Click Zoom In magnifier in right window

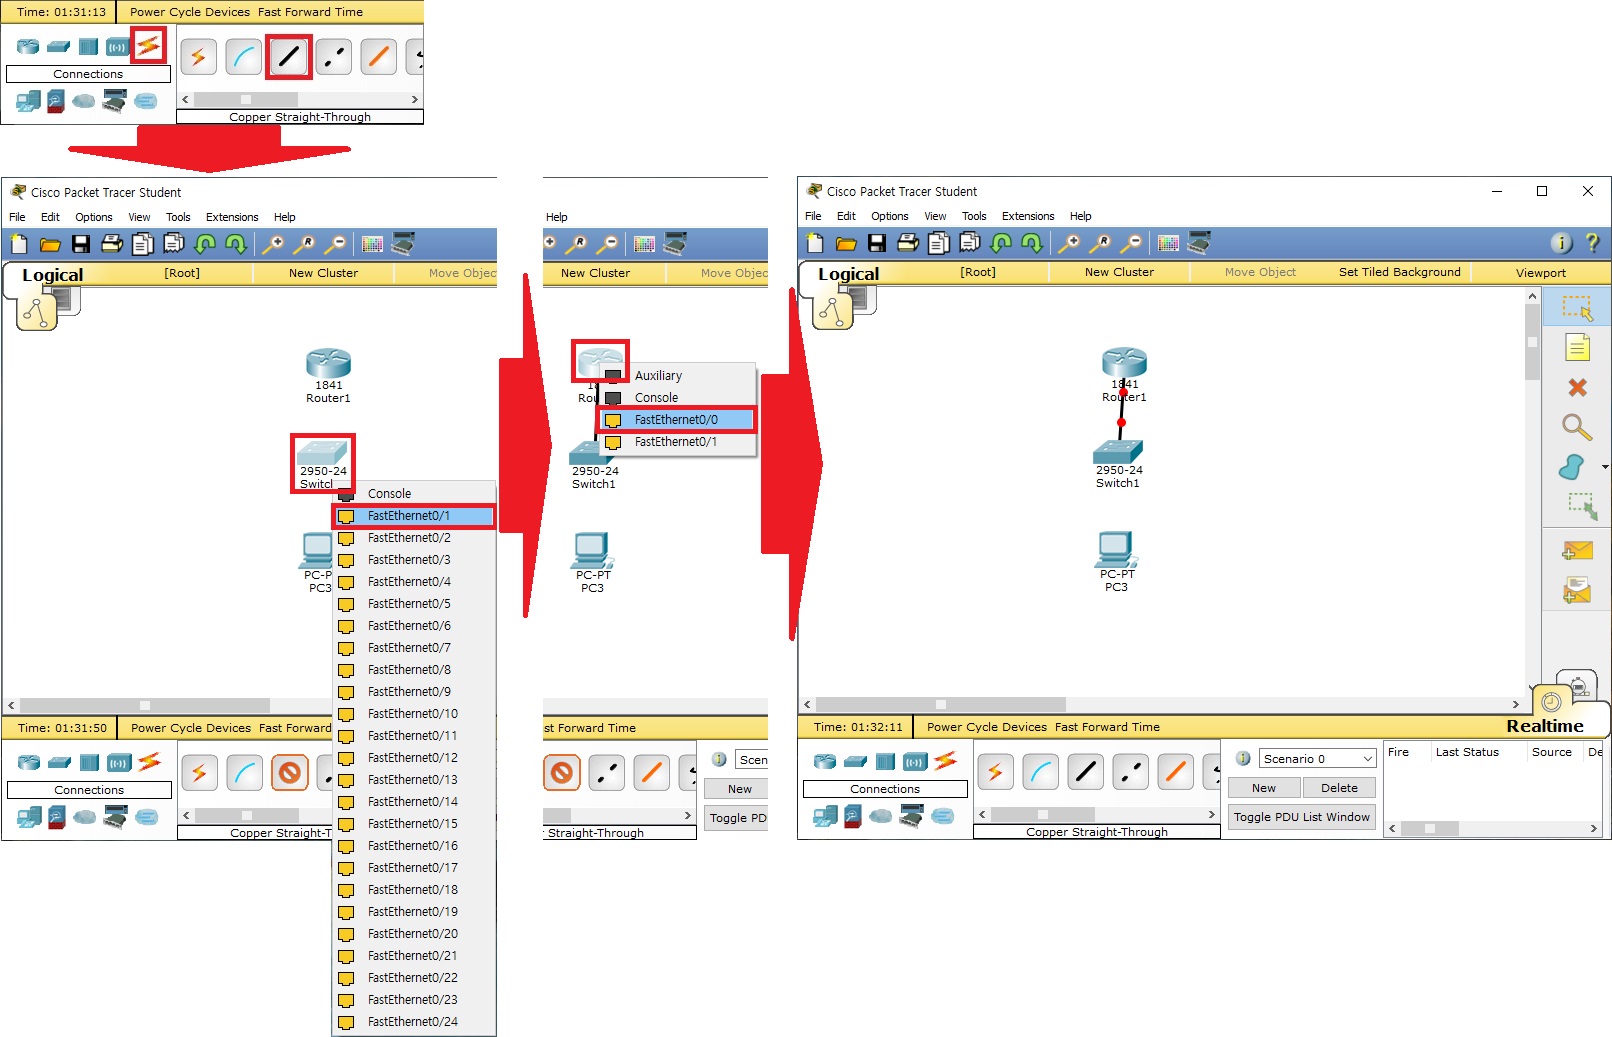(1069, 243)
